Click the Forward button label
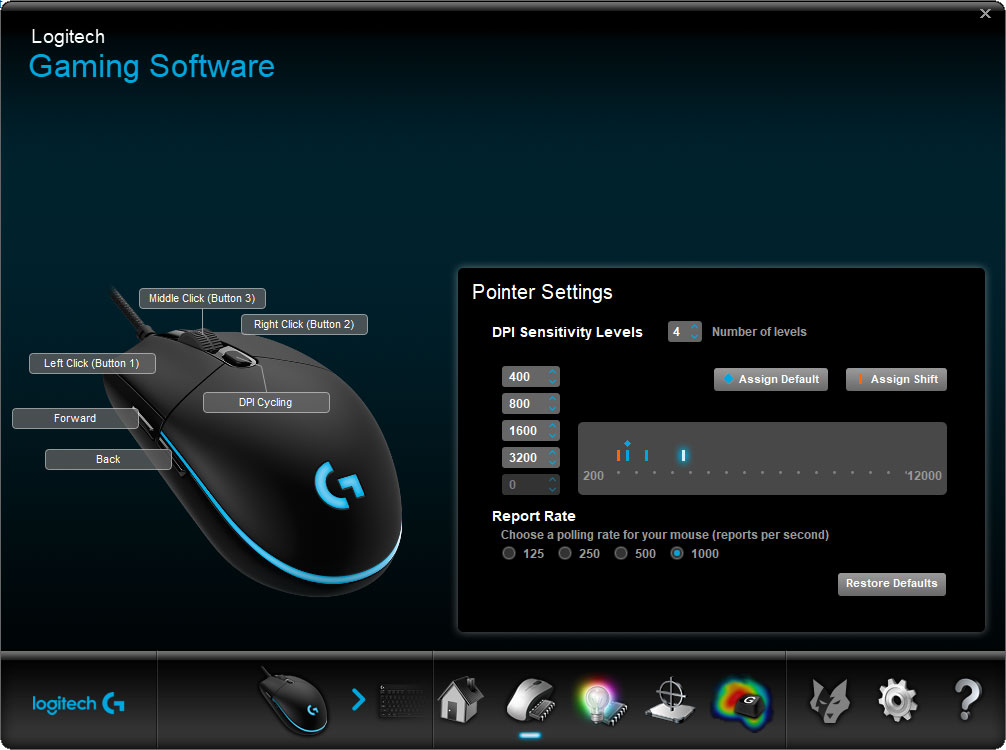The width and height of the screenshot is (1006, 750). coord(75,418)
